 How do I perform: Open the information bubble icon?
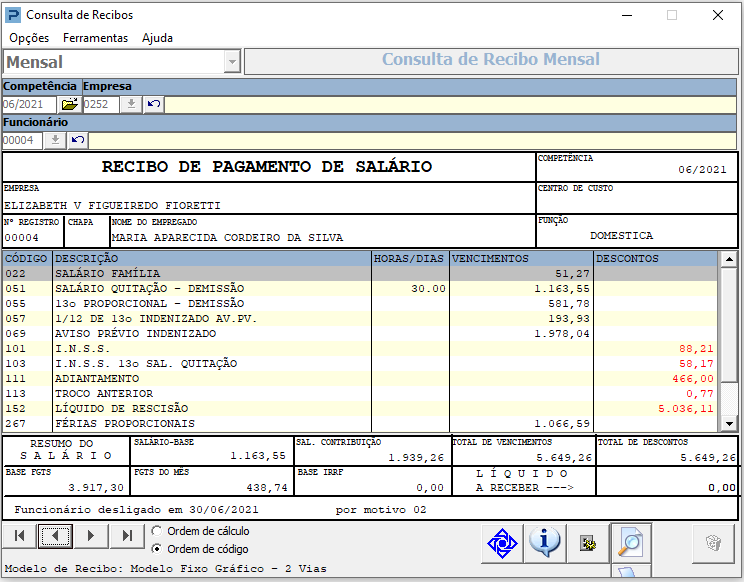click(544, 543)
